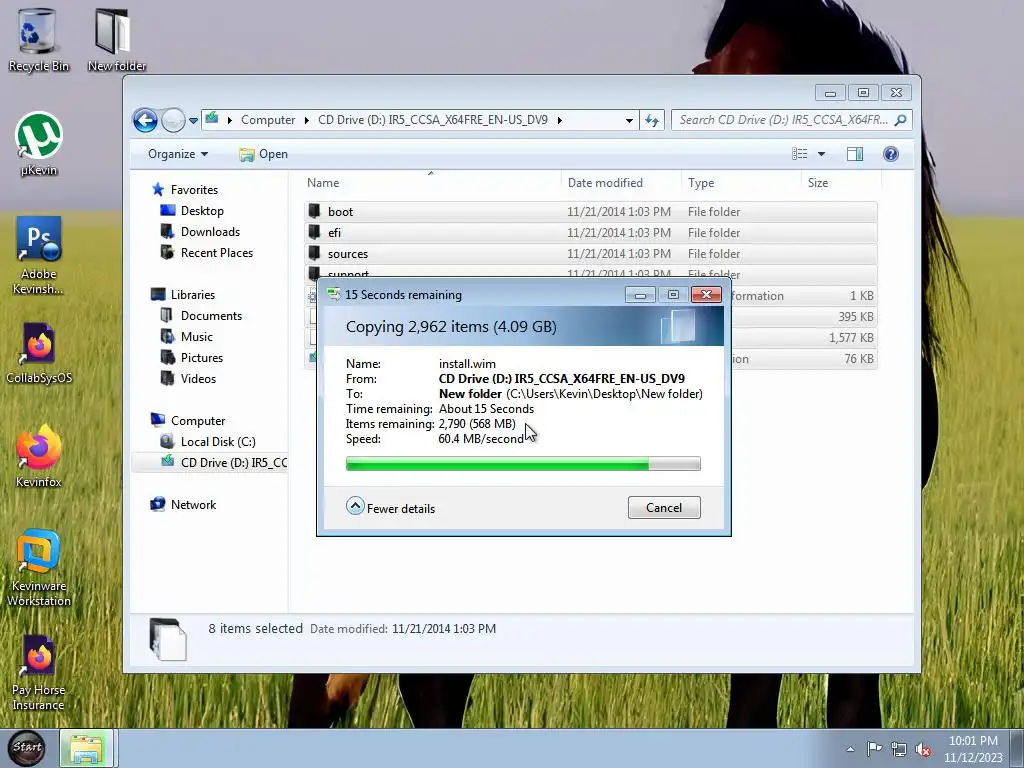1024x768 pixels.
Task: Open the Pictures library
Action: click(192, 357)
